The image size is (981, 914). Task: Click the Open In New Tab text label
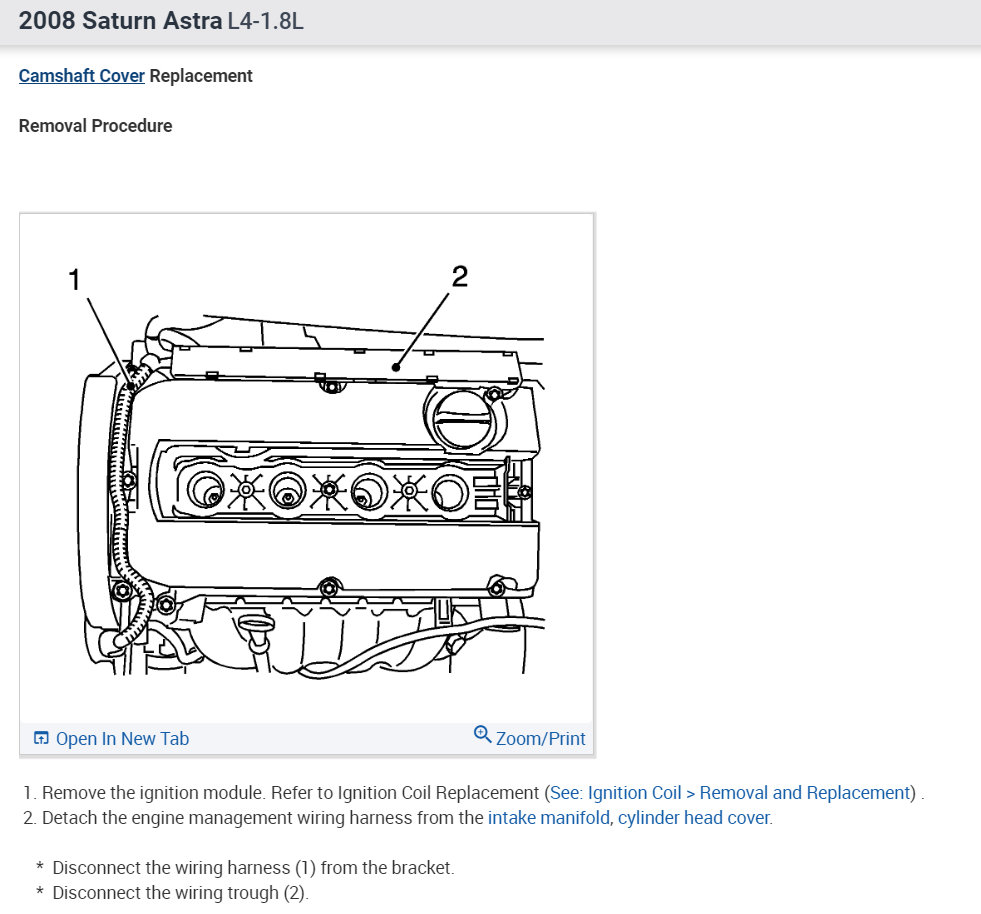(122, 738)
